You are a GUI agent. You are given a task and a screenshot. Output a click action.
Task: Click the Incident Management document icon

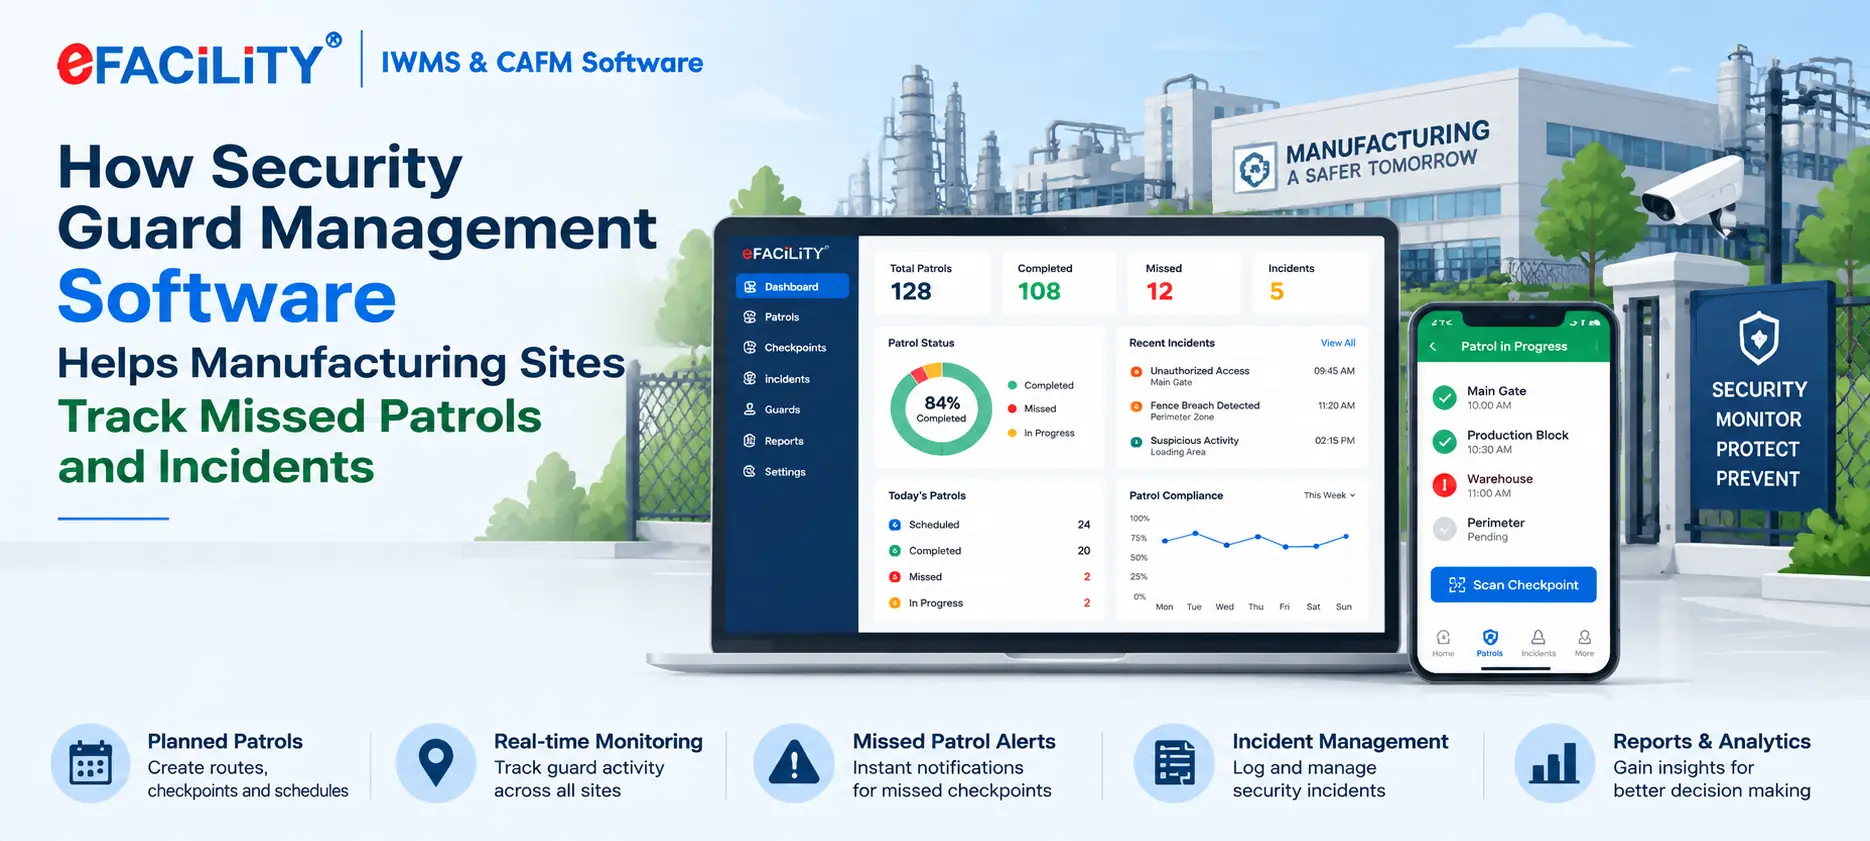pyautogui.click(x=1174, y=764)
